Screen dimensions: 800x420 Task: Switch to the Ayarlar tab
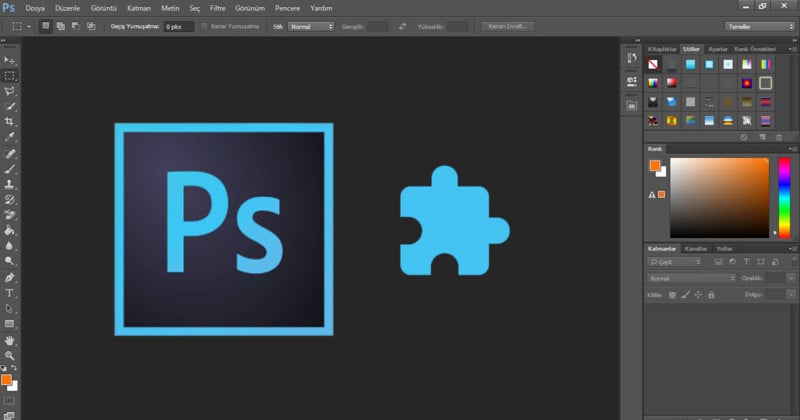click(717, 49)
